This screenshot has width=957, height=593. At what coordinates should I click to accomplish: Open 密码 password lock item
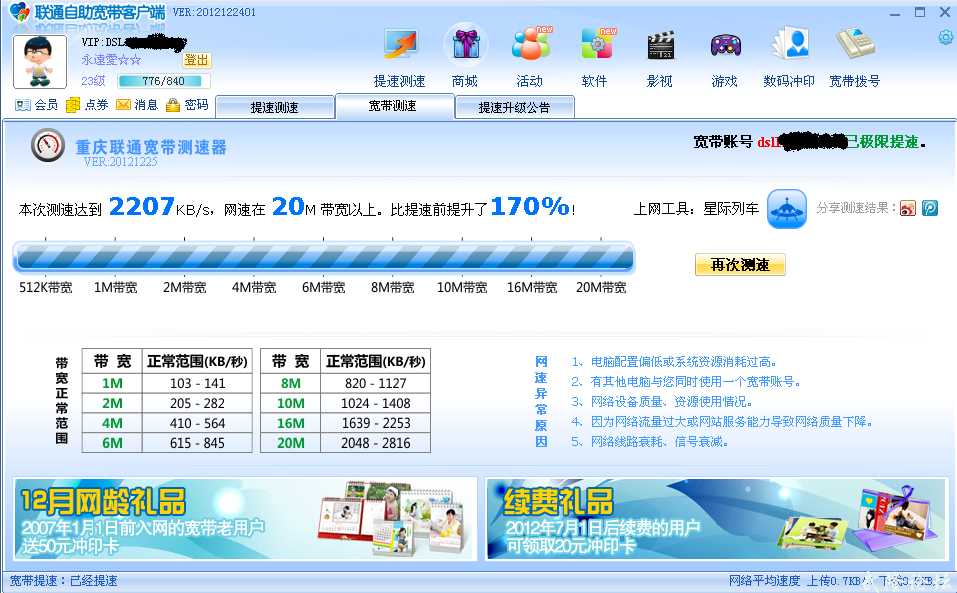(x=187, y=105)
